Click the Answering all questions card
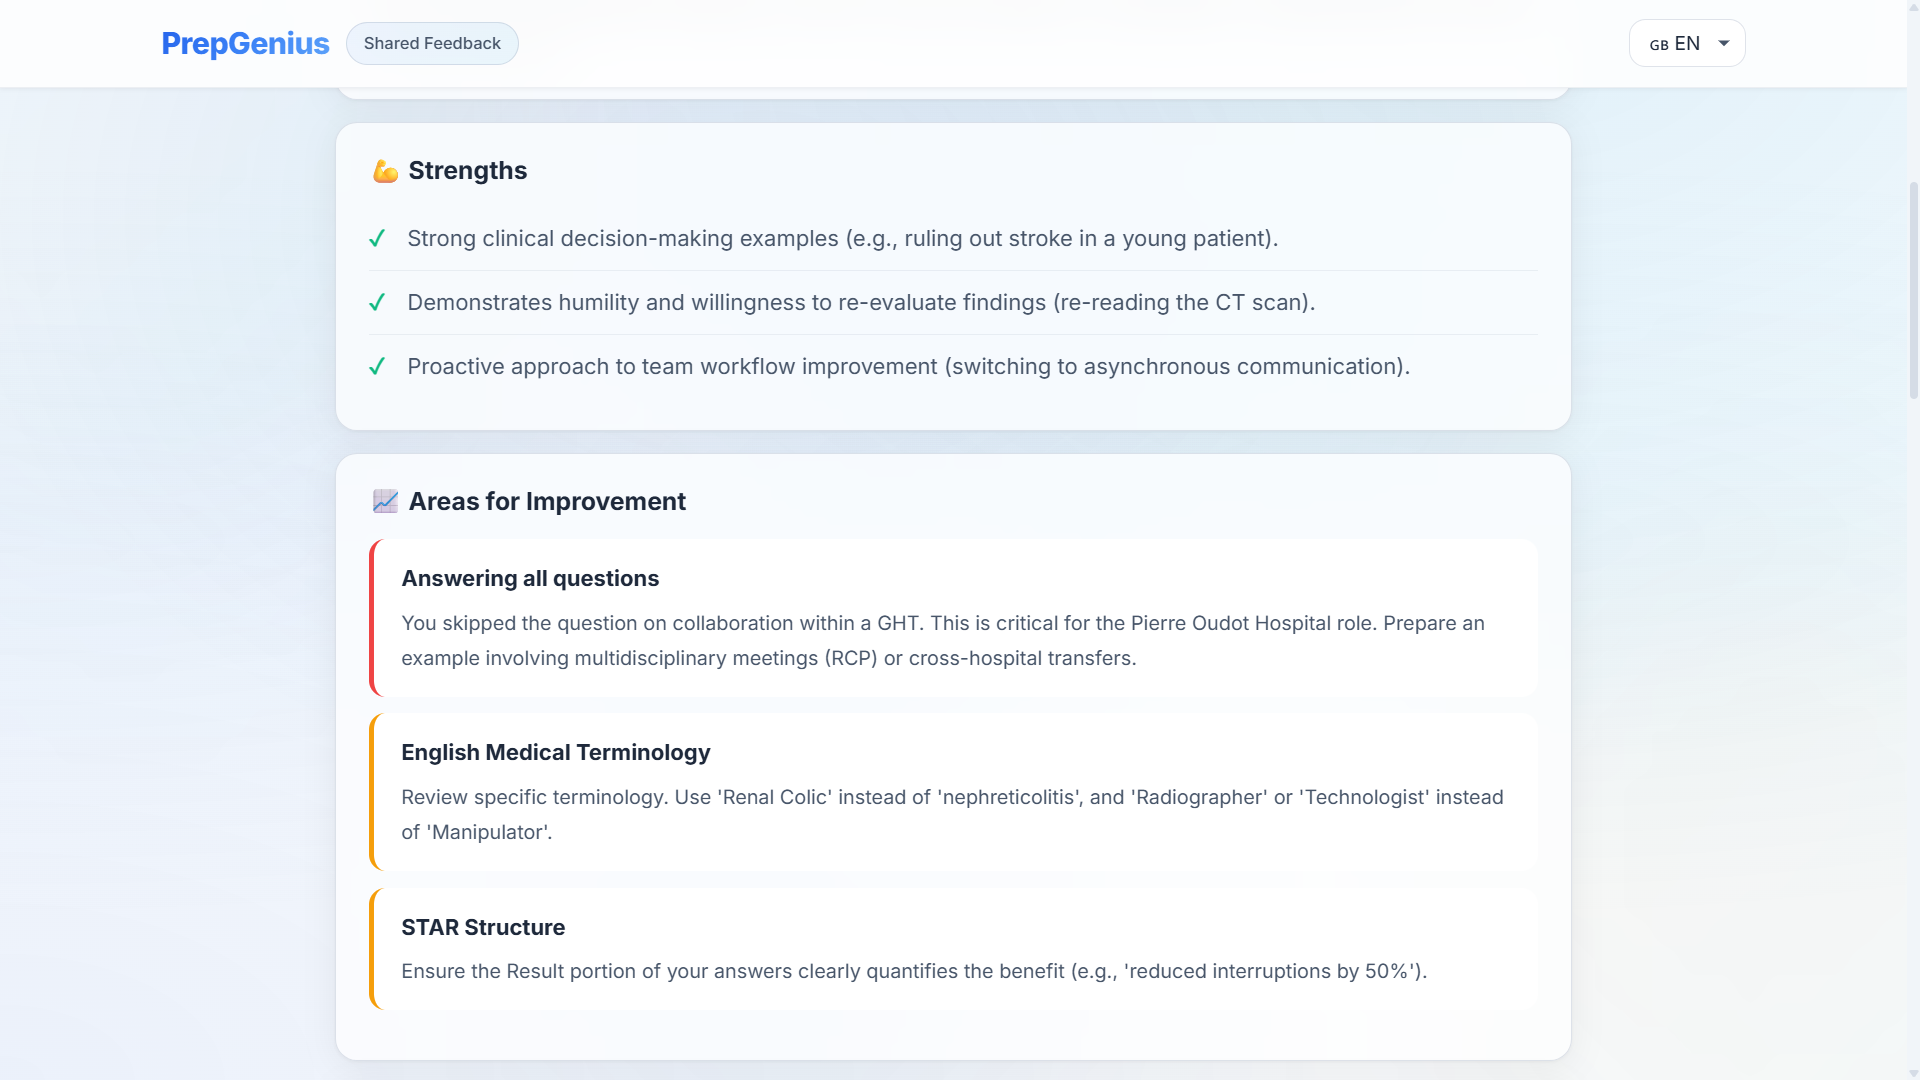Viewport: 1920px width, 1080px height. pyautogui.click(x=953, y=618)
